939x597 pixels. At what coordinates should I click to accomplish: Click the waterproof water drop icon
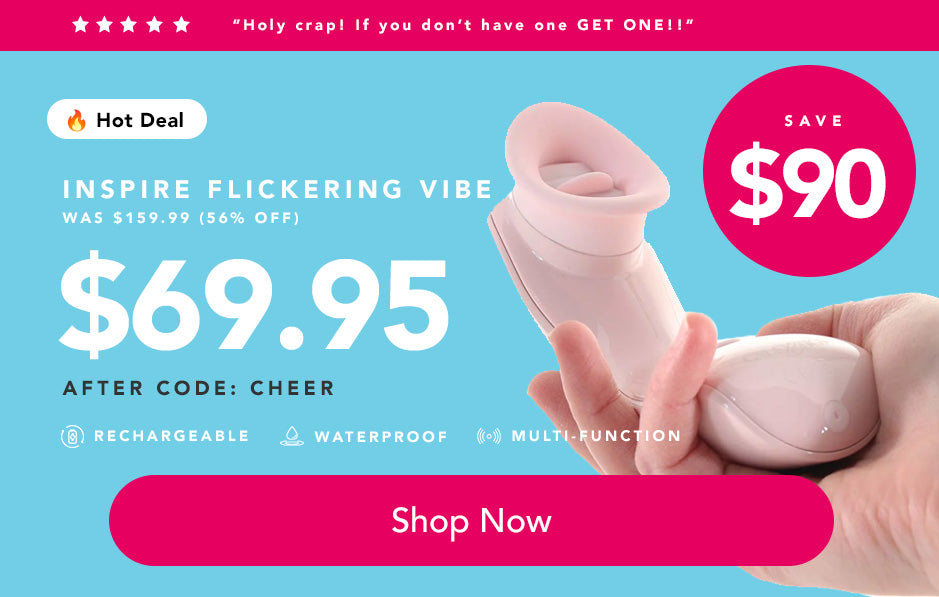(x=292, y=436)
